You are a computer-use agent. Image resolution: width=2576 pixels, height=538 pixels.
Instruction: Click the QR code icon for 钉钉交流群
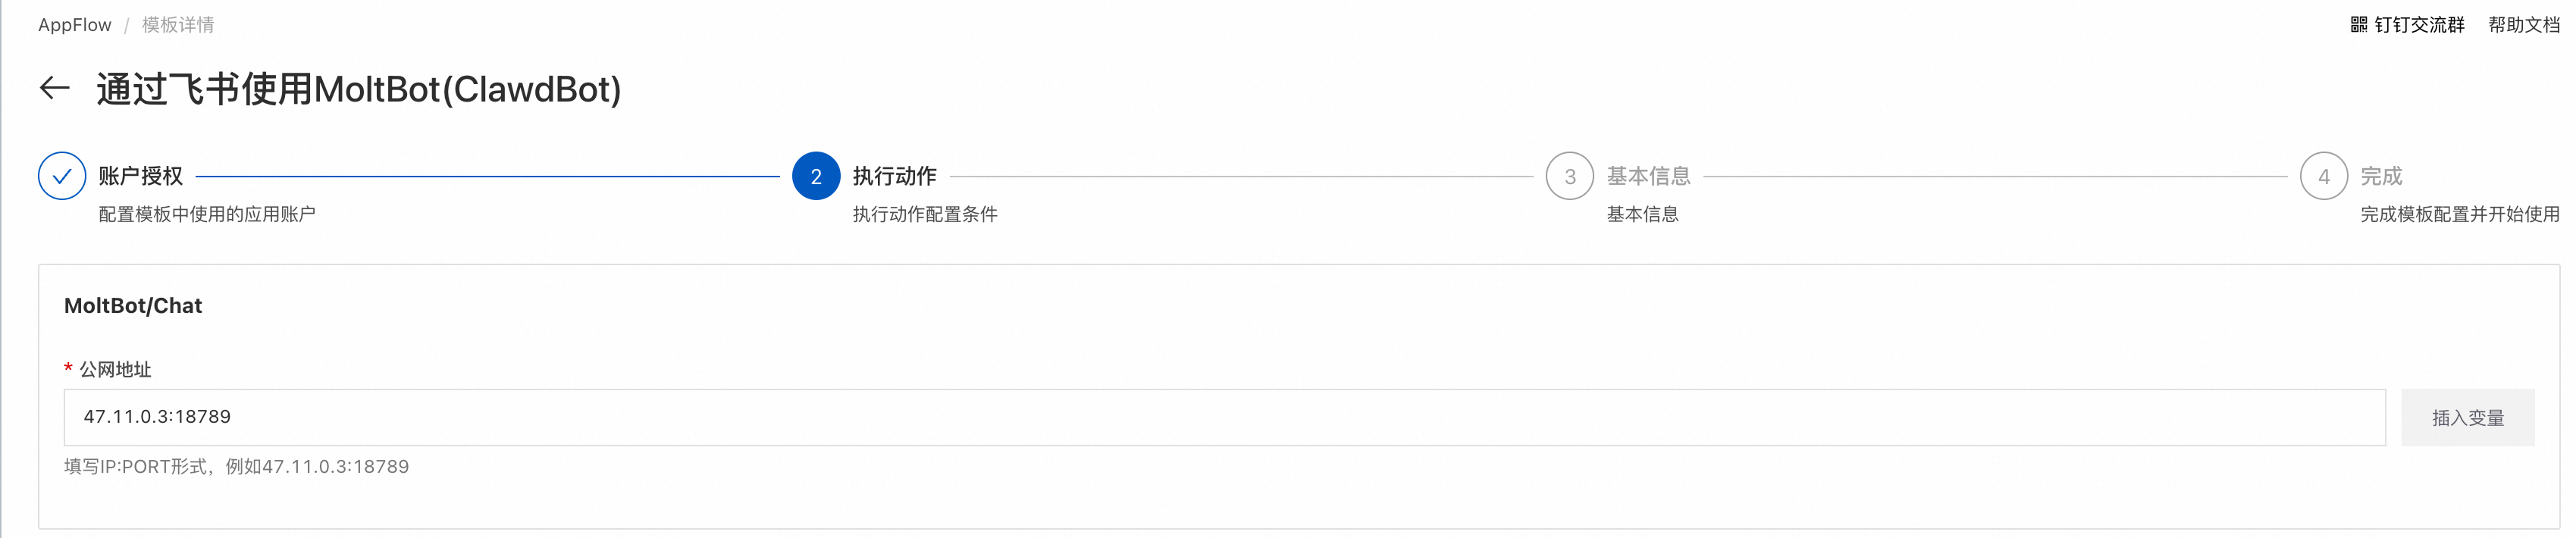pyautogui.click(x=2357, y=25)
